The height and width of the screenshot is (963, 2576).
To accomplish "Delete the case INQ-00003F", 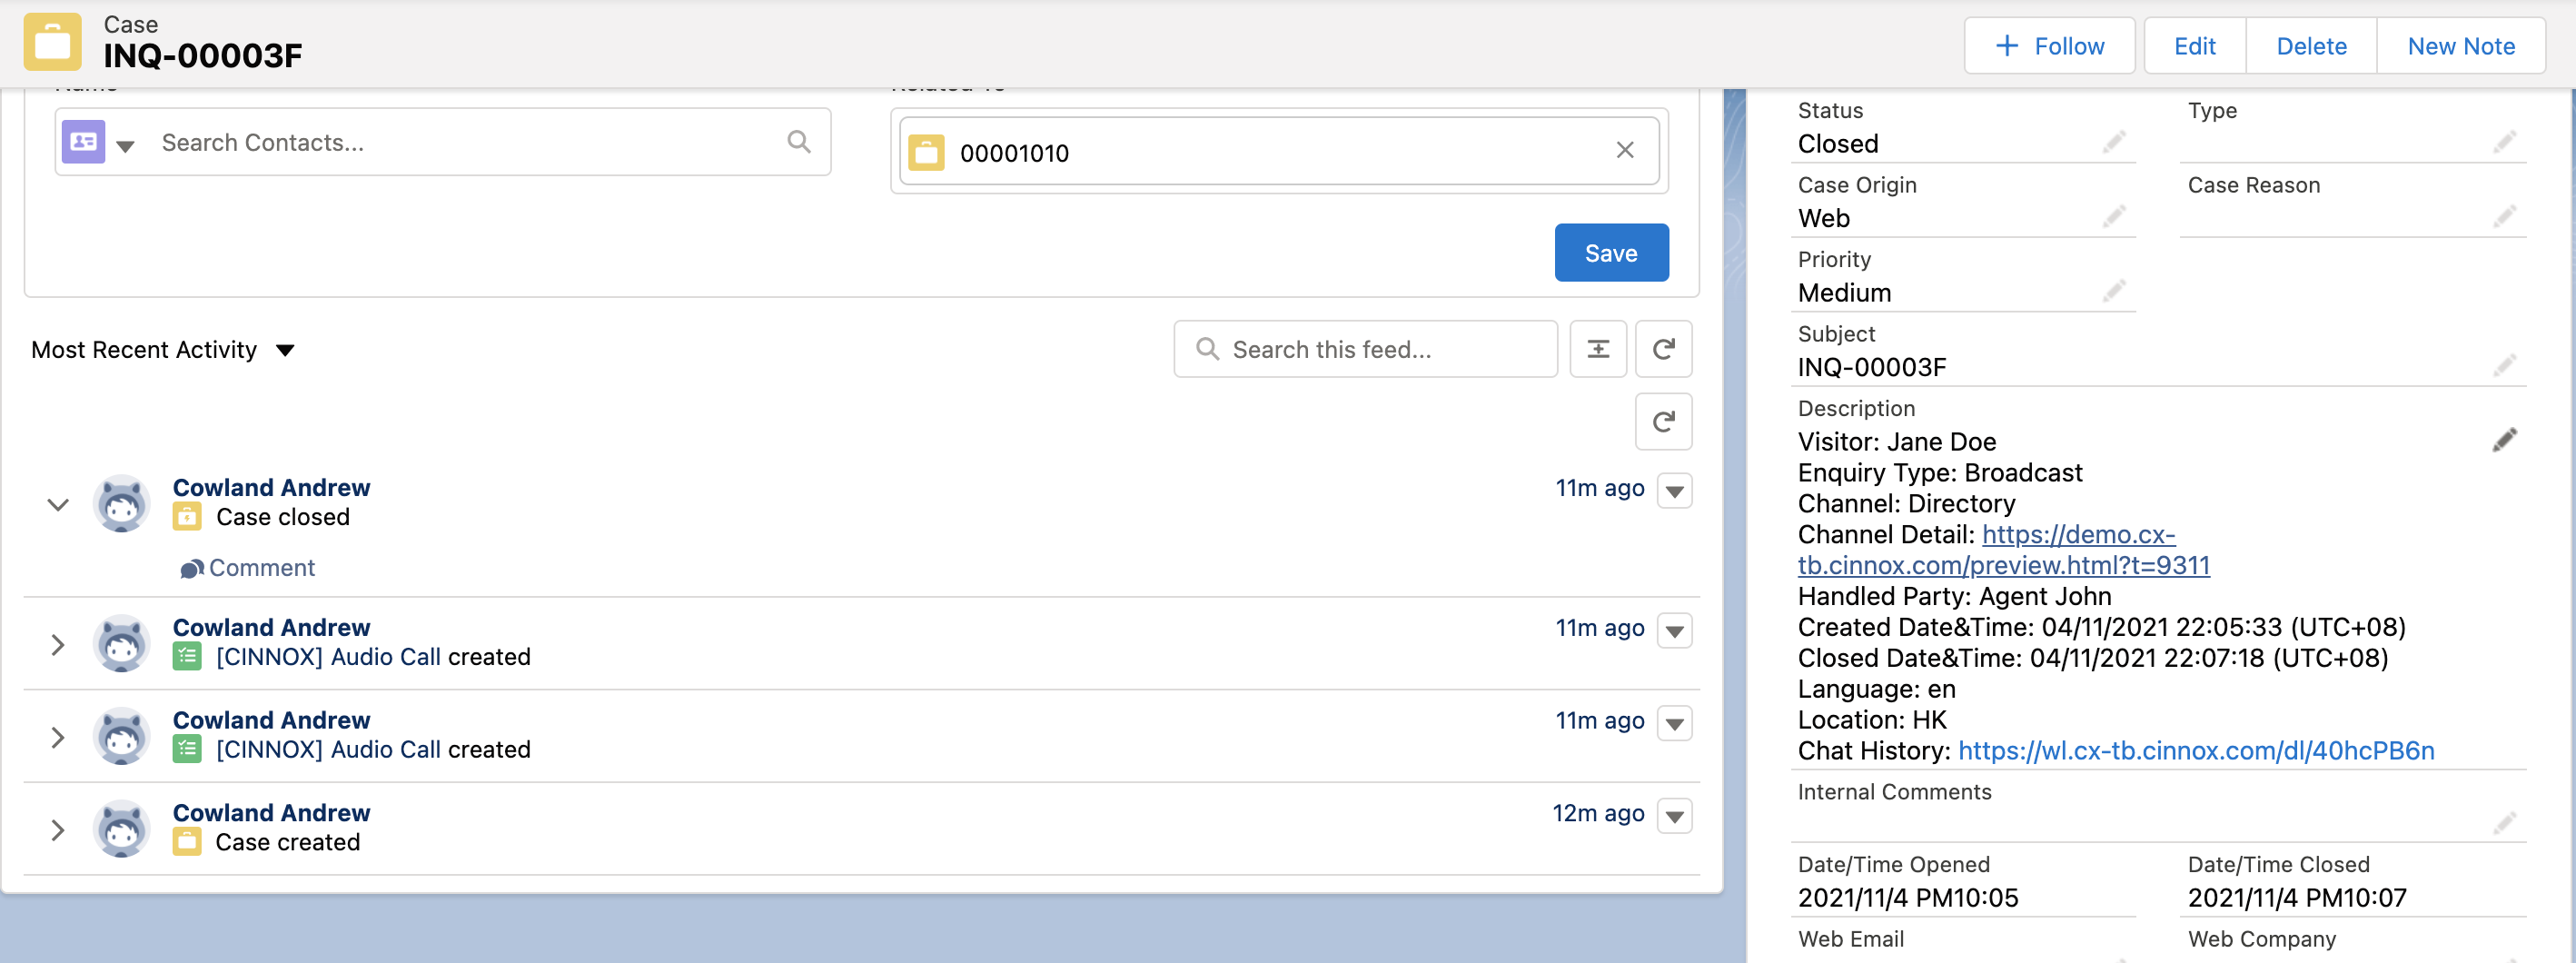I will pos(2311,46).
